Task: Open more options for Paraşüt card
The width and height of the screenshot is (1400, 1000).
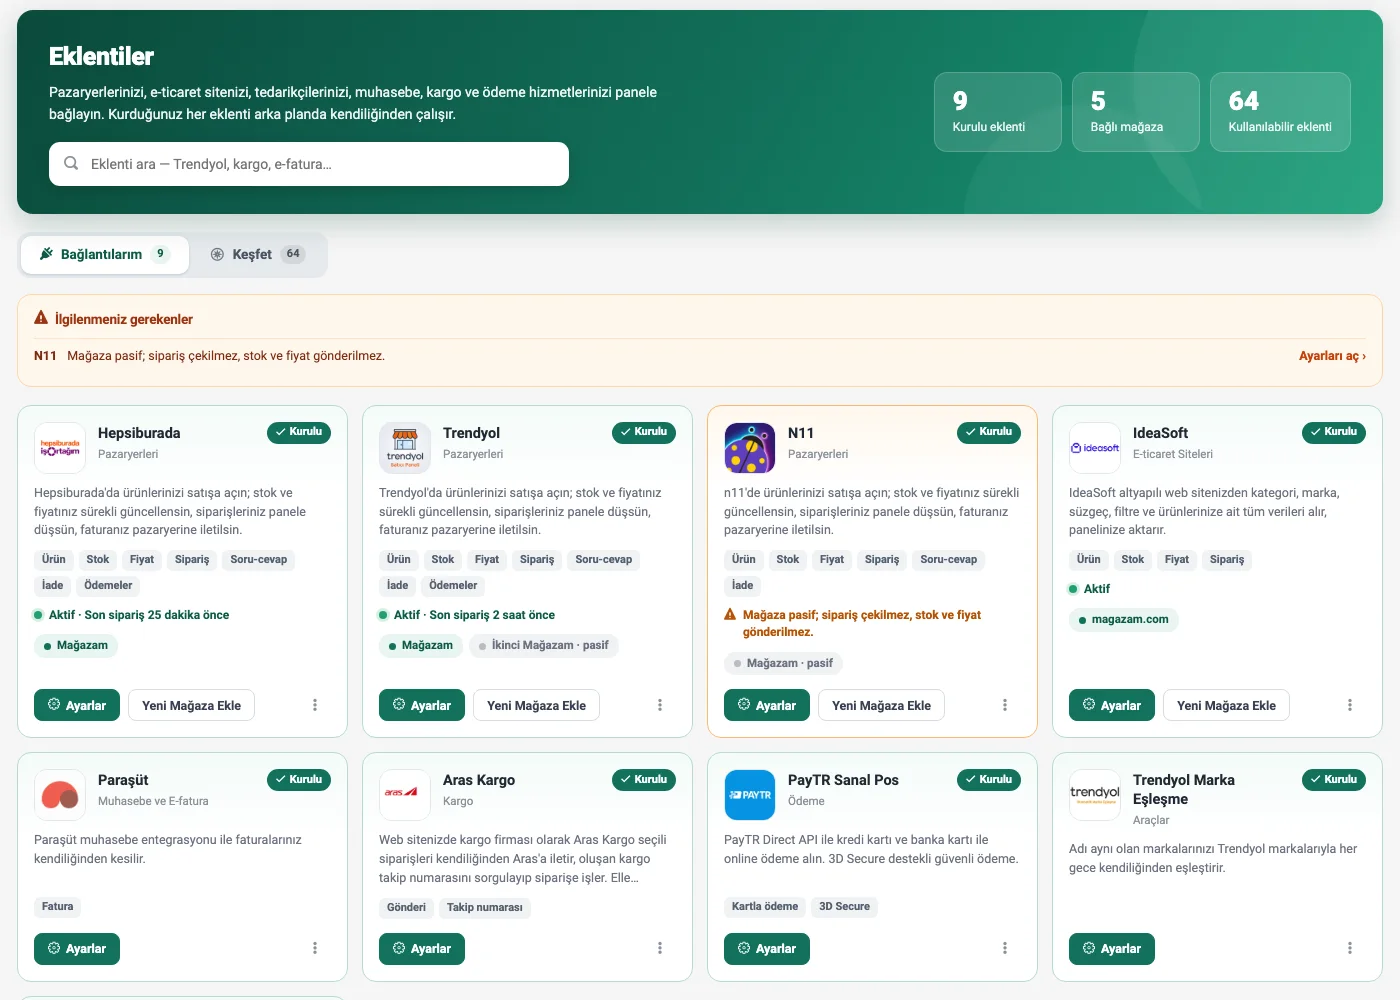Action: click(x=315, y=948)
